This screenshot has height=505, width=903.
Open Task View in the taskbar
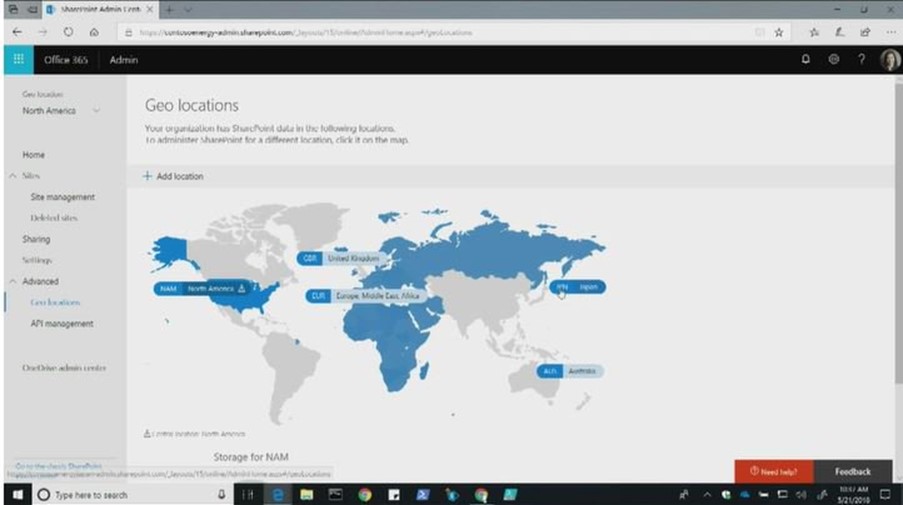pyautogui.click(x=248, y=495)
